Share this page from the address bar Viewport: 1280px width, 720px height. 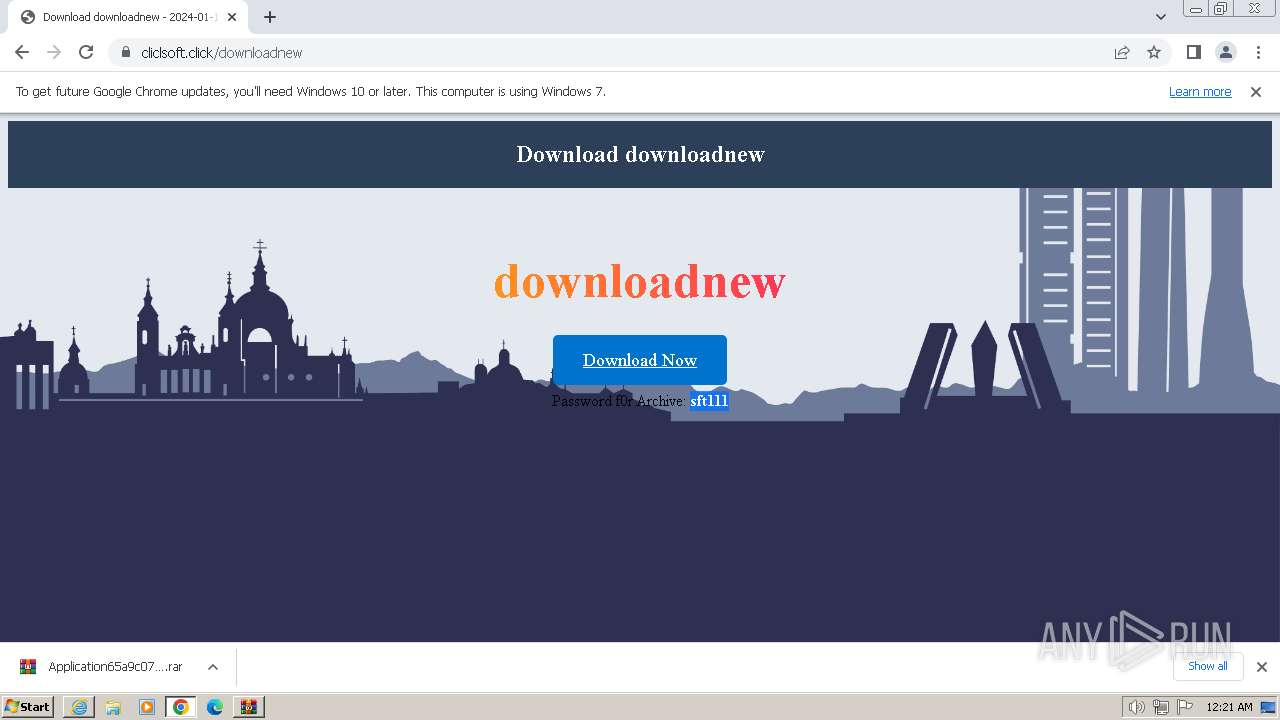pos(1122,52)
